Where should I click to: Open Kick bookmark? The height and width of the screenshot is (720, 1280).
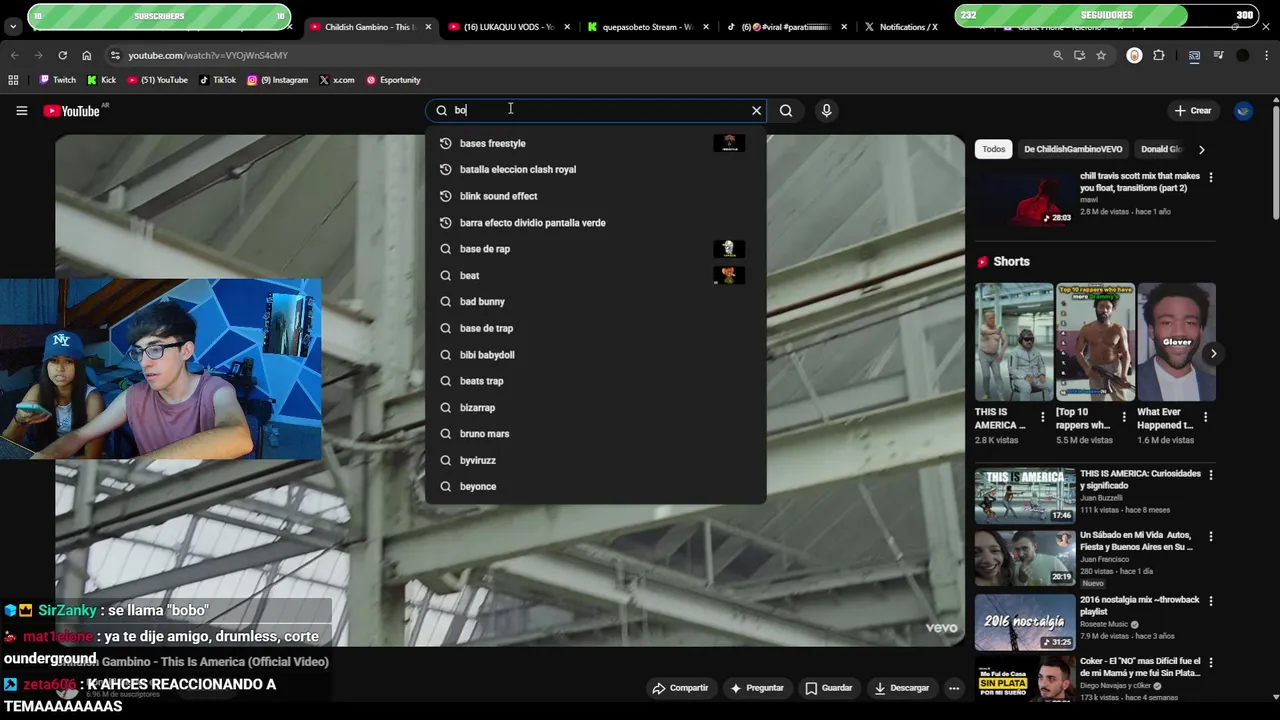102,80
